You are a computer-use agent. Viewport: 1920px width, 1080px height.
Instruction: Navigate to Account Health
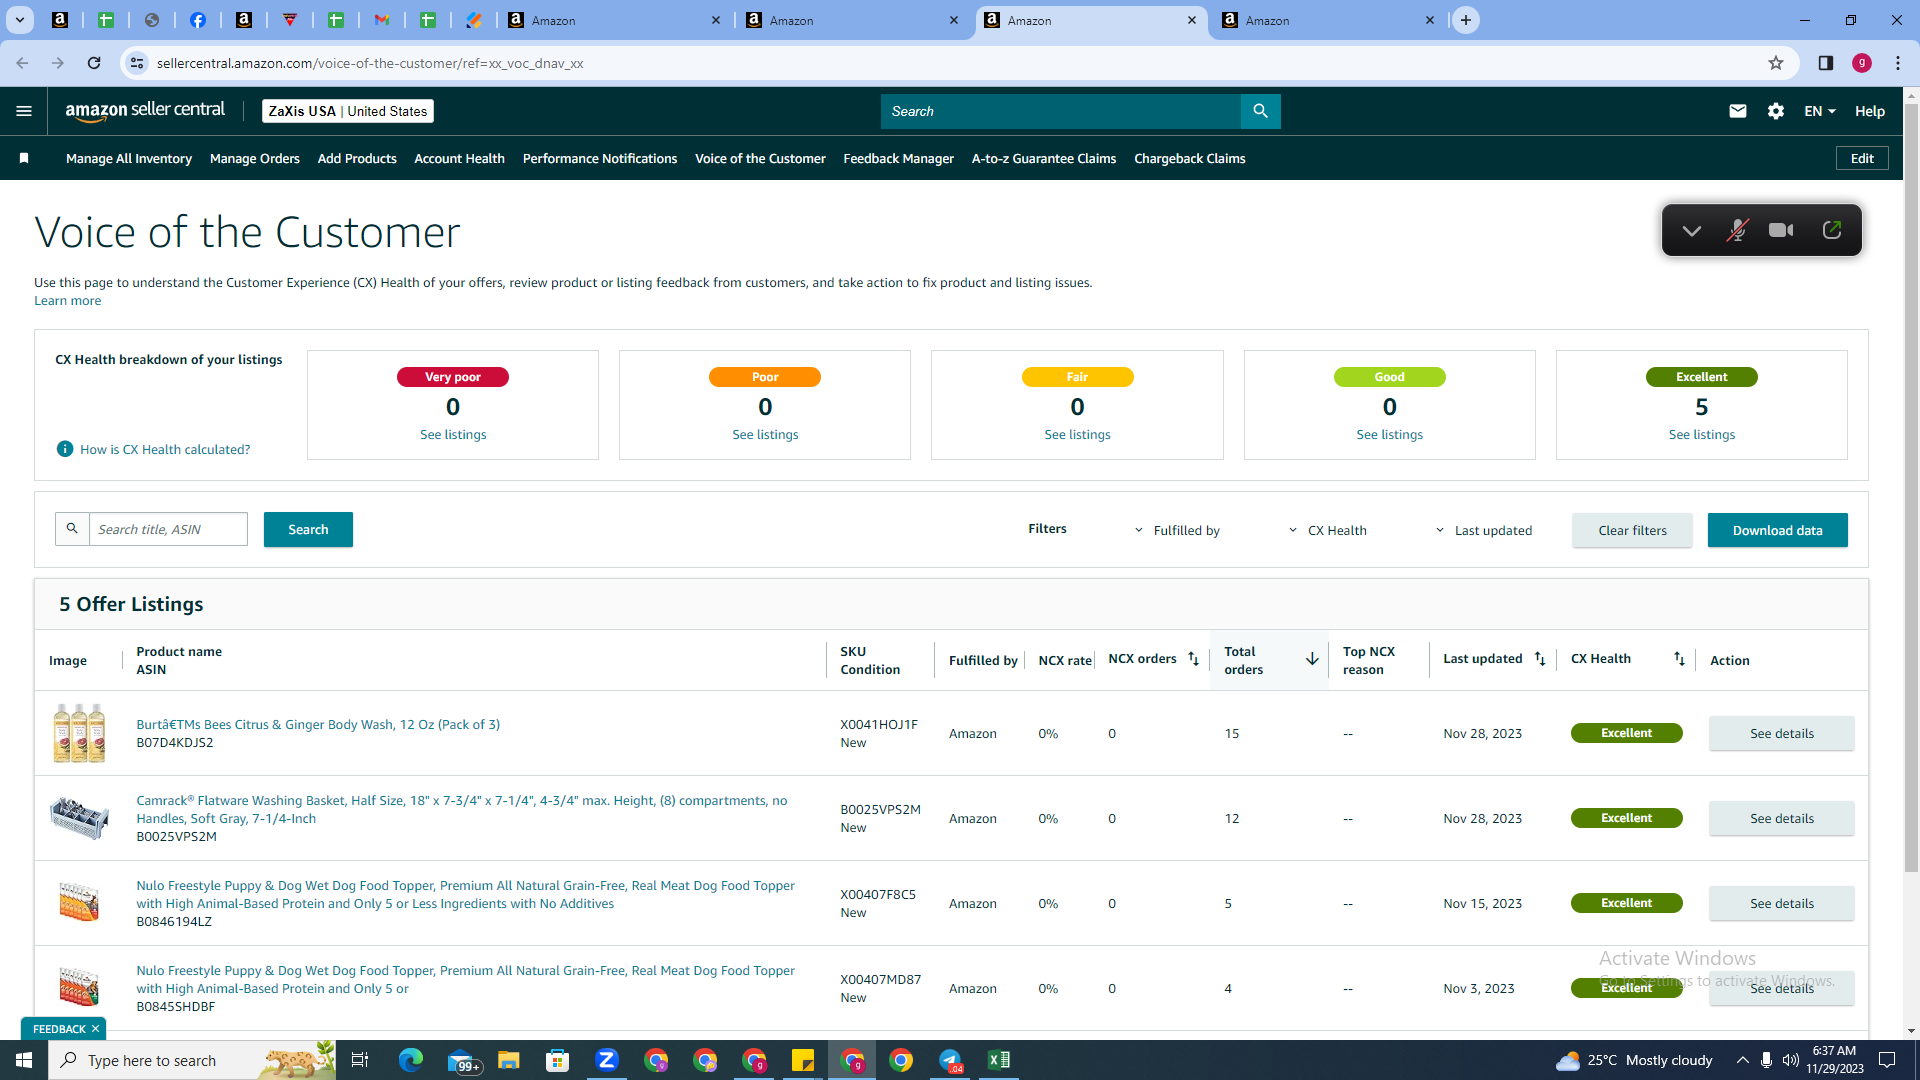(459, 158)
